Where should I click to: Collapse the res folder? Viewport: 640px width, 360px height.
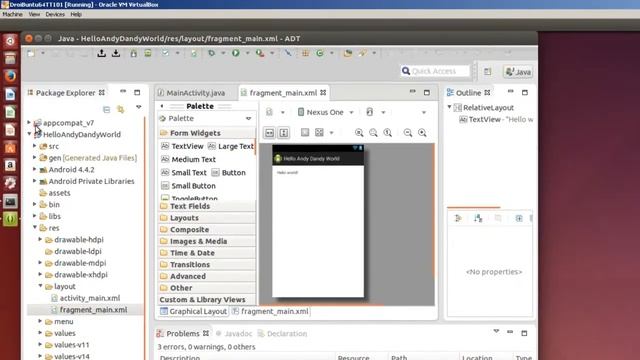click(35, 227)
